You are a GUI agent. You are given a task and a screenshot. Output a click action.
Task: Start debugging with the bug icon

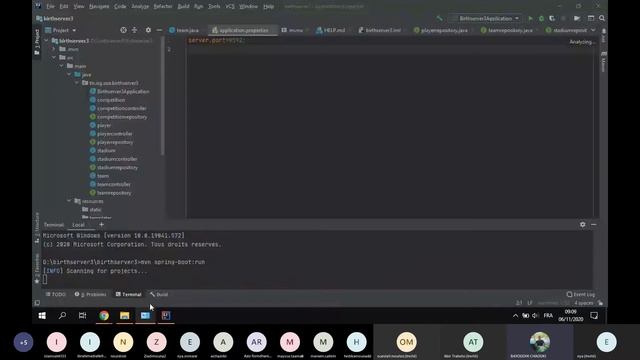[541, 18]
